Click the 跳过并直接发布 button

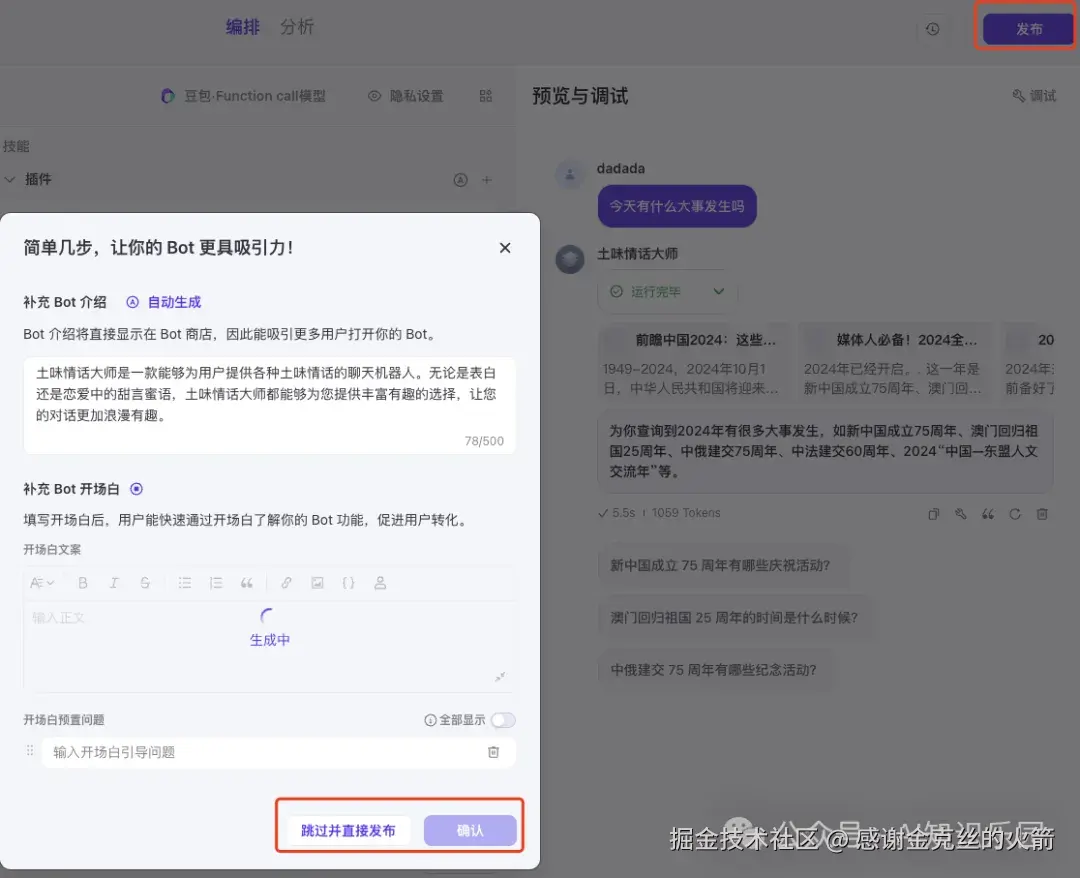347,831
